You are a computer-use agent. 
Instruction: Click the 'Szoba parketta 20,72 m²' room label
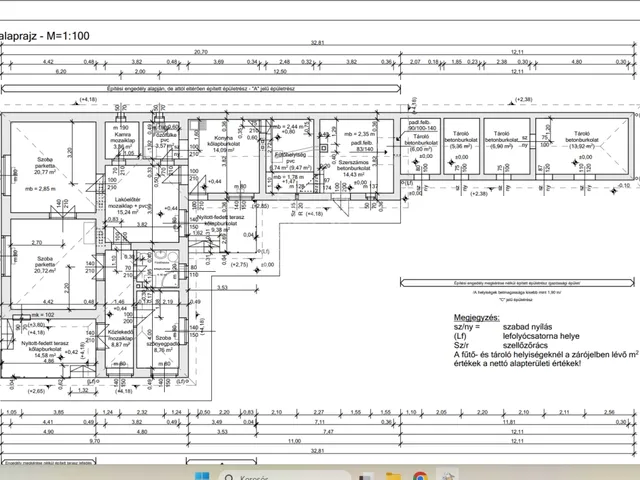tap(45, 265)
